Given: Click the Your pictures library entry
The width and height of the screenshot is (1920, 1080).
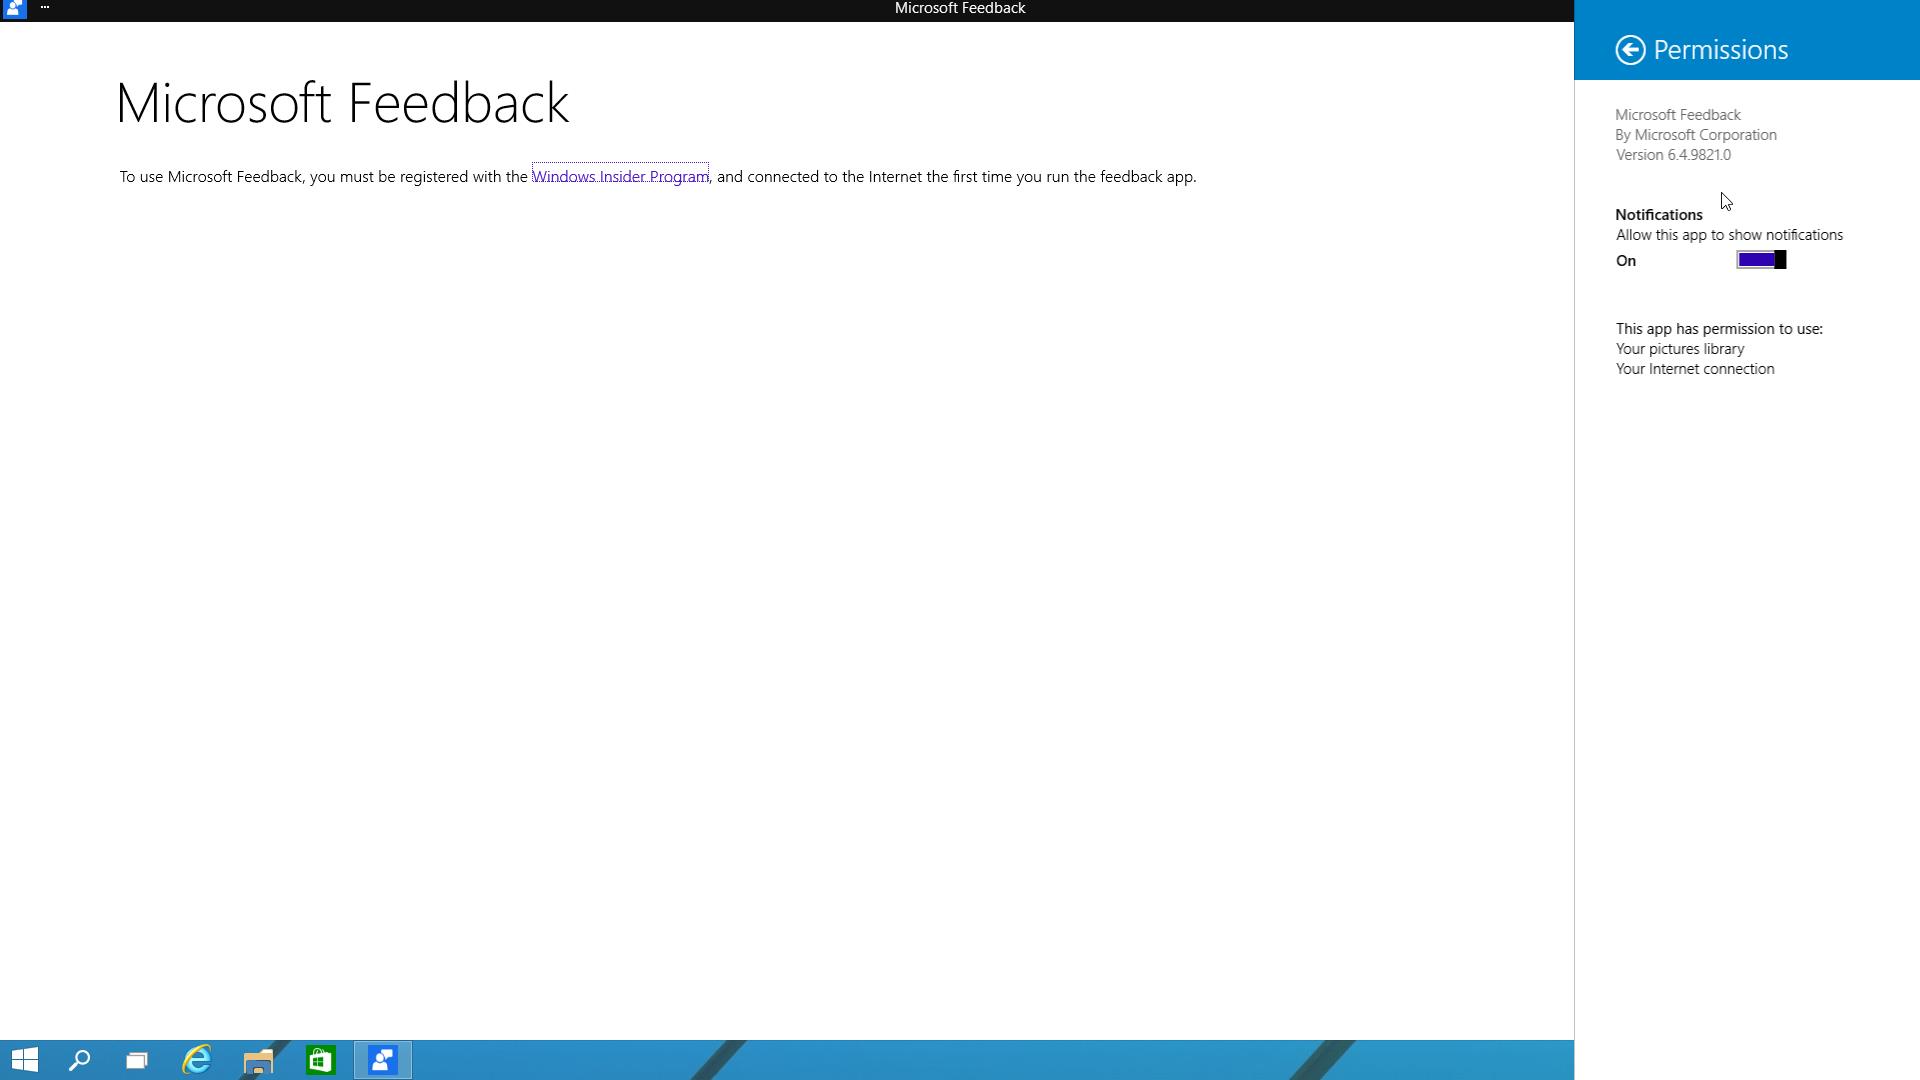Looking at the screenshot, I should click(1680, 349).
